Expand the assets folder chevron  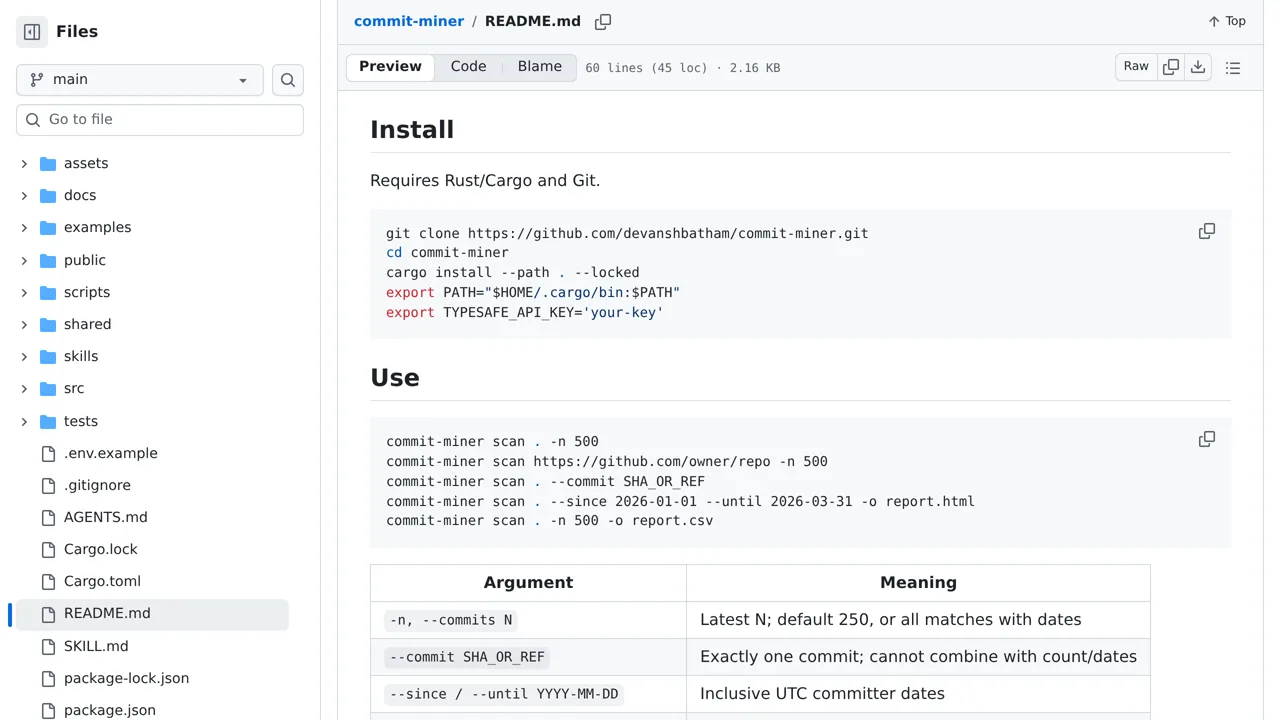(24, 163)
